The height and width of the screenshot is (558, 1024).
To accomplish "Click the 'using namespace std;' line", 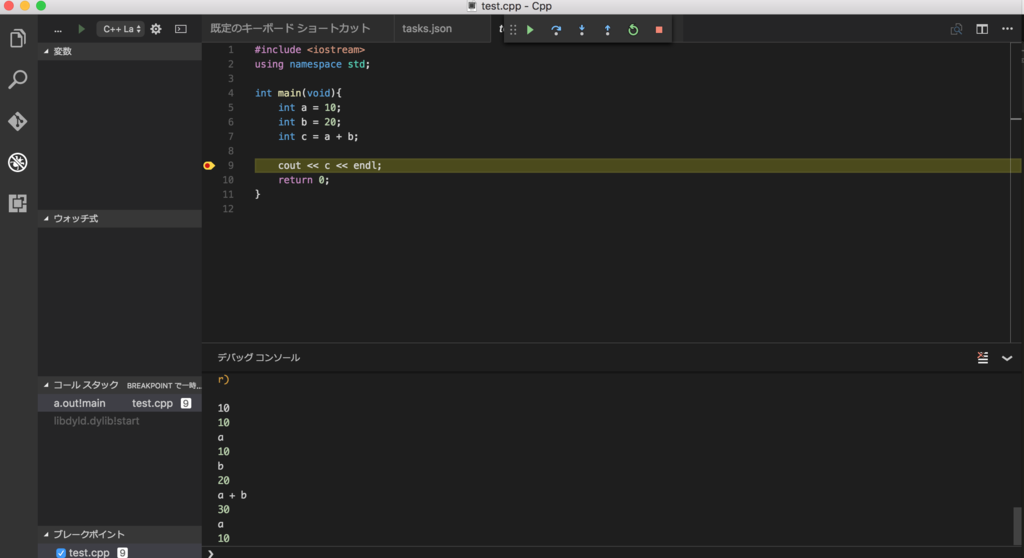I will point(312,65).
